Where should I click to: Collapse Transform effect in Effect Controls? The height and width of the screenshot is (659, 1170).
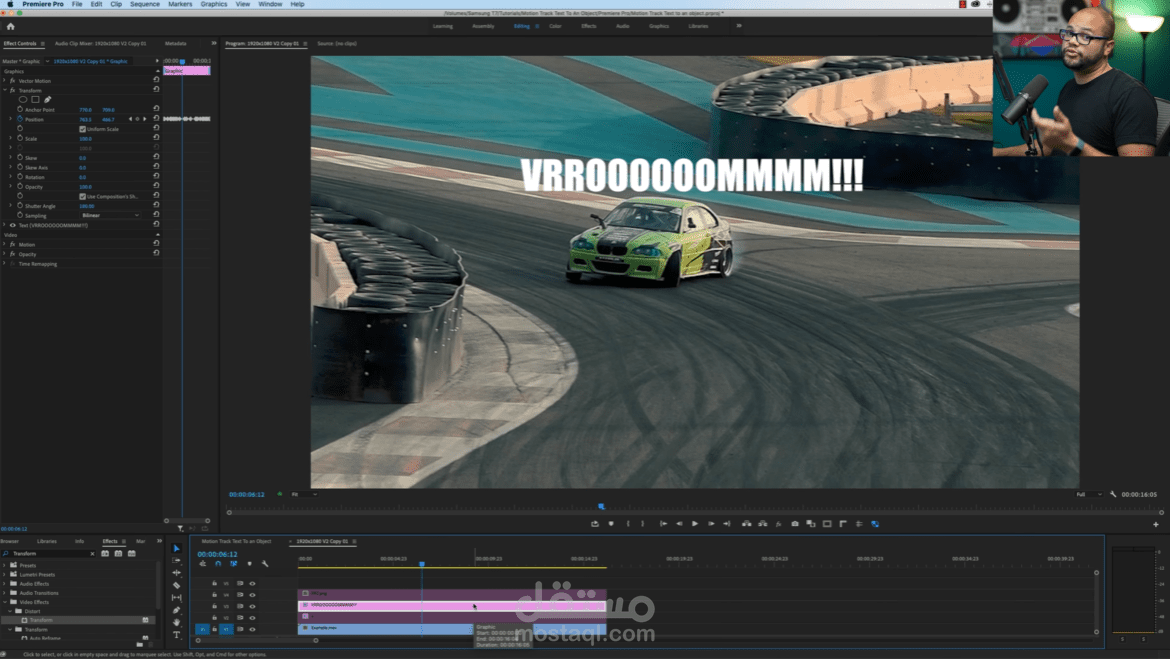(4, 90)
